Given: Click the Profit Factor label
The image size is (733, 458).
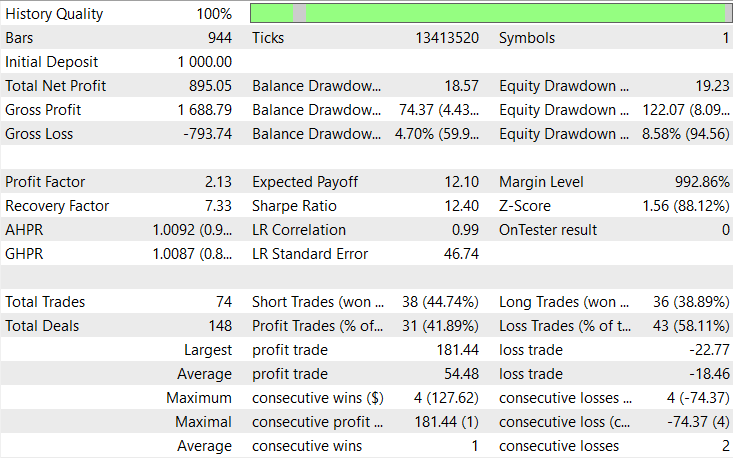Looking at the screenshot, I should point(45,182).
